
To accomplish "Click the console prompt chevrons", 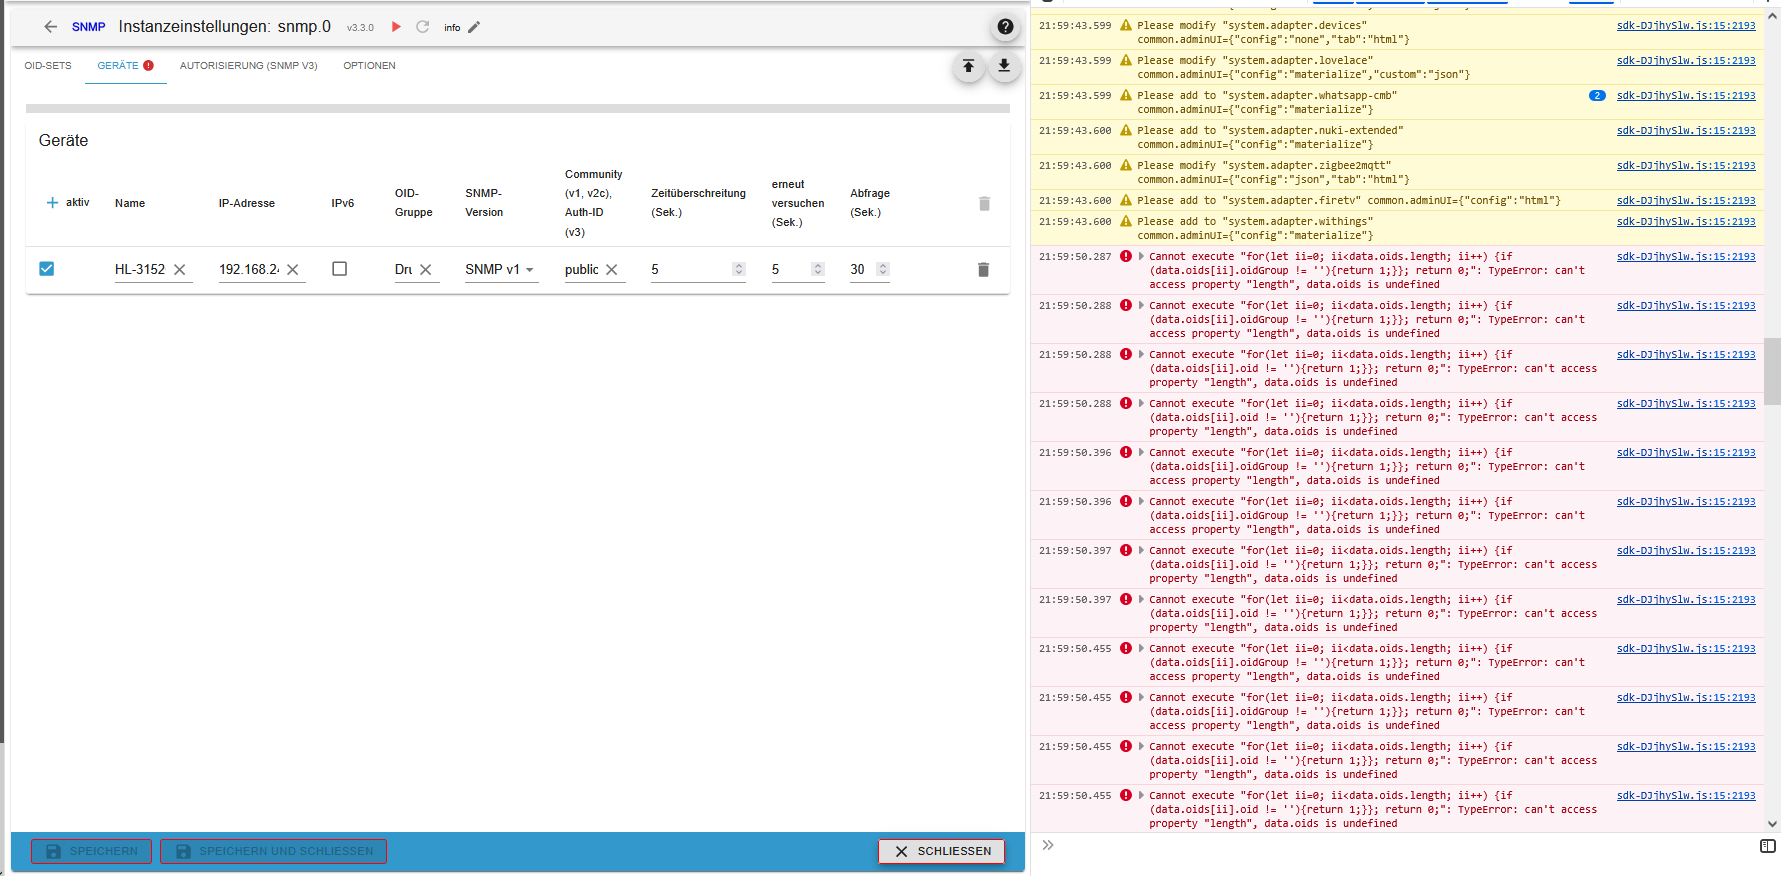I will pyautogui.click(x=1048, y=845).
